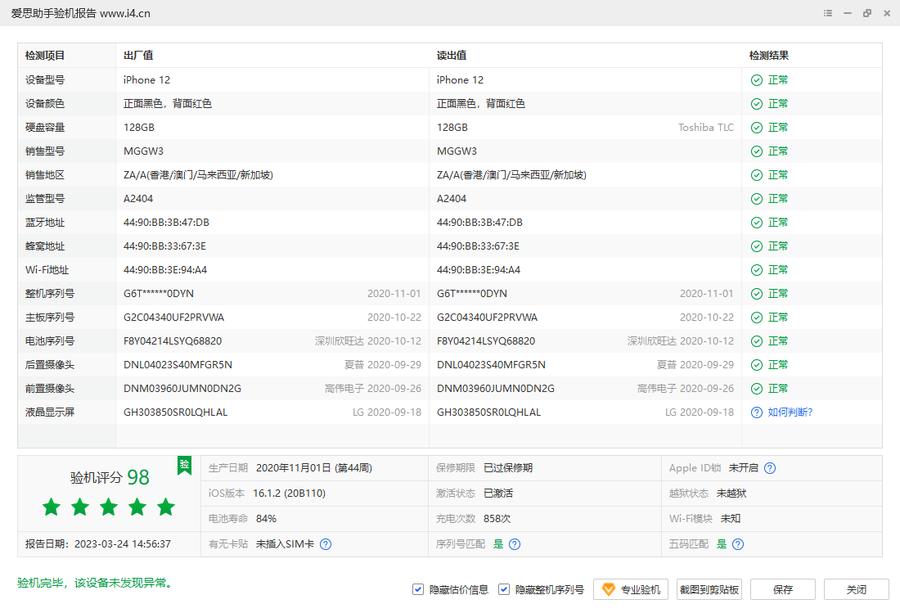Open help icon next to 五码匹配
Viewport: 900px width, 613px height.
coord(738,544)
